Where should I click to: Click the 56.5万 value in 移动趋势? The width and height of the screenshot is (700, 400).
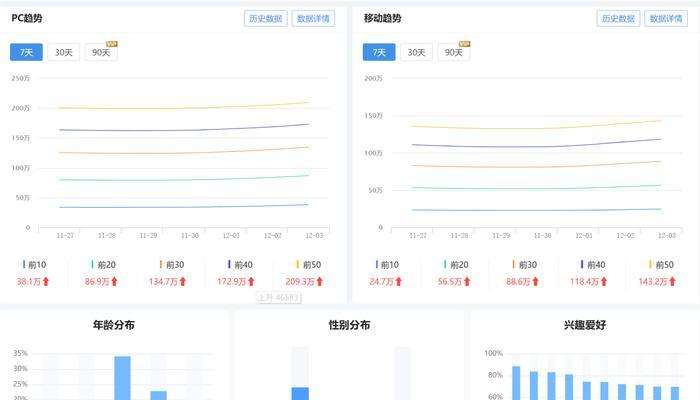450,282
